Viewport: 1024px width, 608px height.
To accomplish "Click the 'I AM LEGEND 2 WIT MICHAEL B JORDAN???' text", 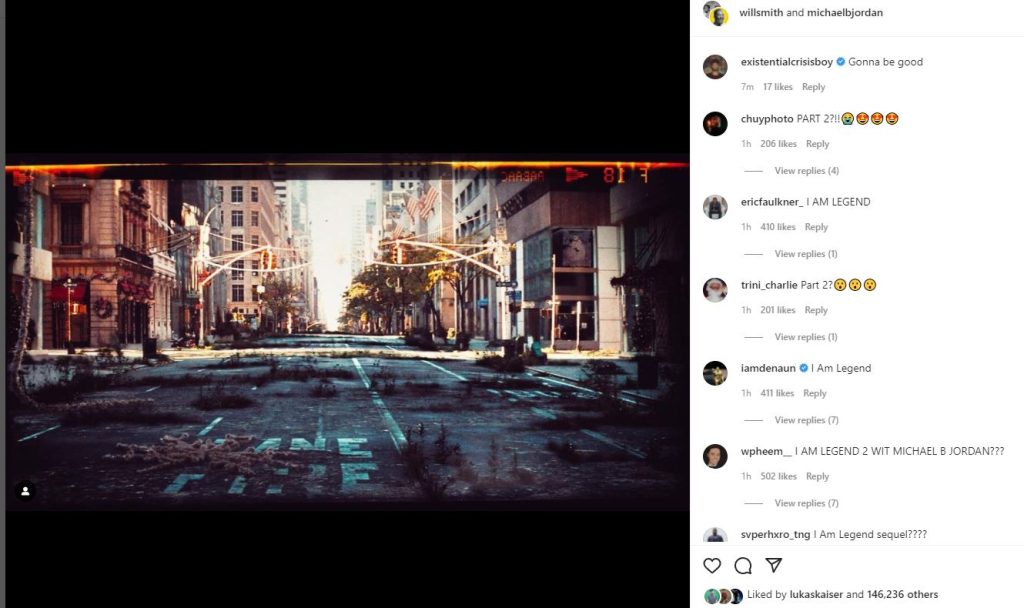I will coord(899,451).
